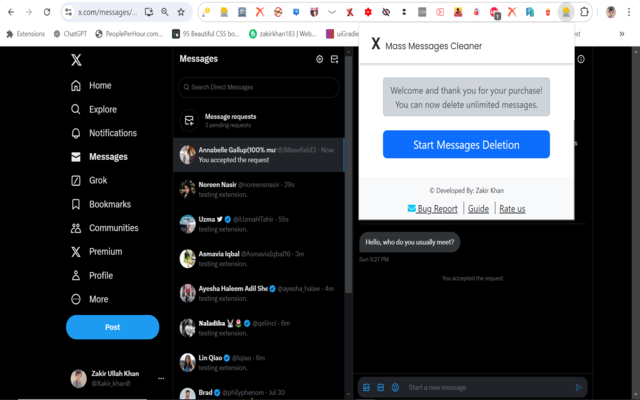Screen dimensions: 640x400
Task: Click the X logo in the sidebar
Action: coord(76,60)
